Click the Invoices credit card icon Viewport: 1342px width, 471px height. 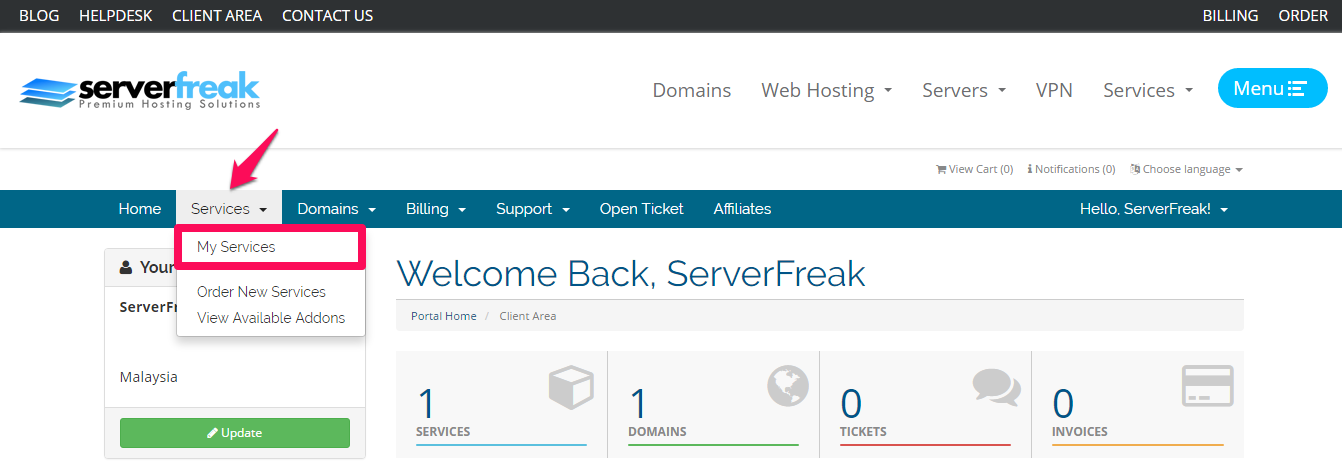[x=1208, y=385]
